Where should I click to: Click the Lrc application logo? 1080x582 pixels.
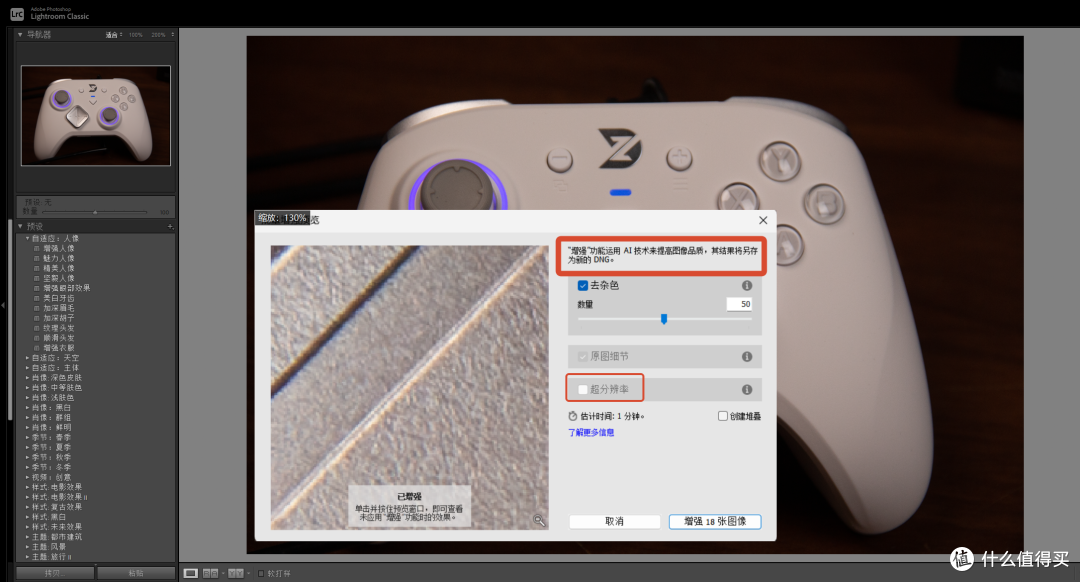tap(17, 14)
